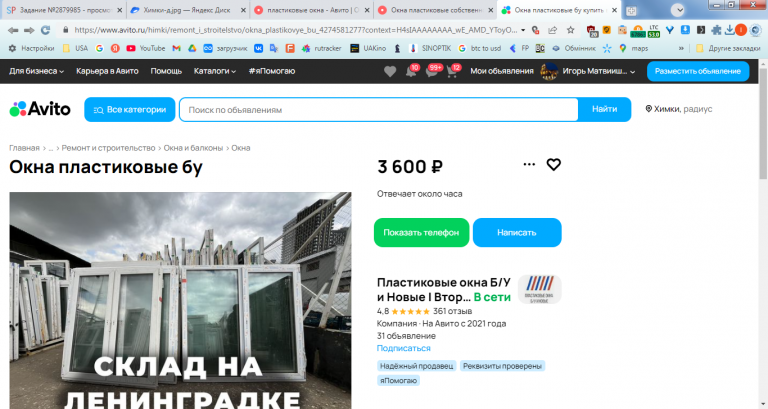This screenshot has height=409, width=768.
Task: Open the messages chat icon
Action: coord(432,72)
